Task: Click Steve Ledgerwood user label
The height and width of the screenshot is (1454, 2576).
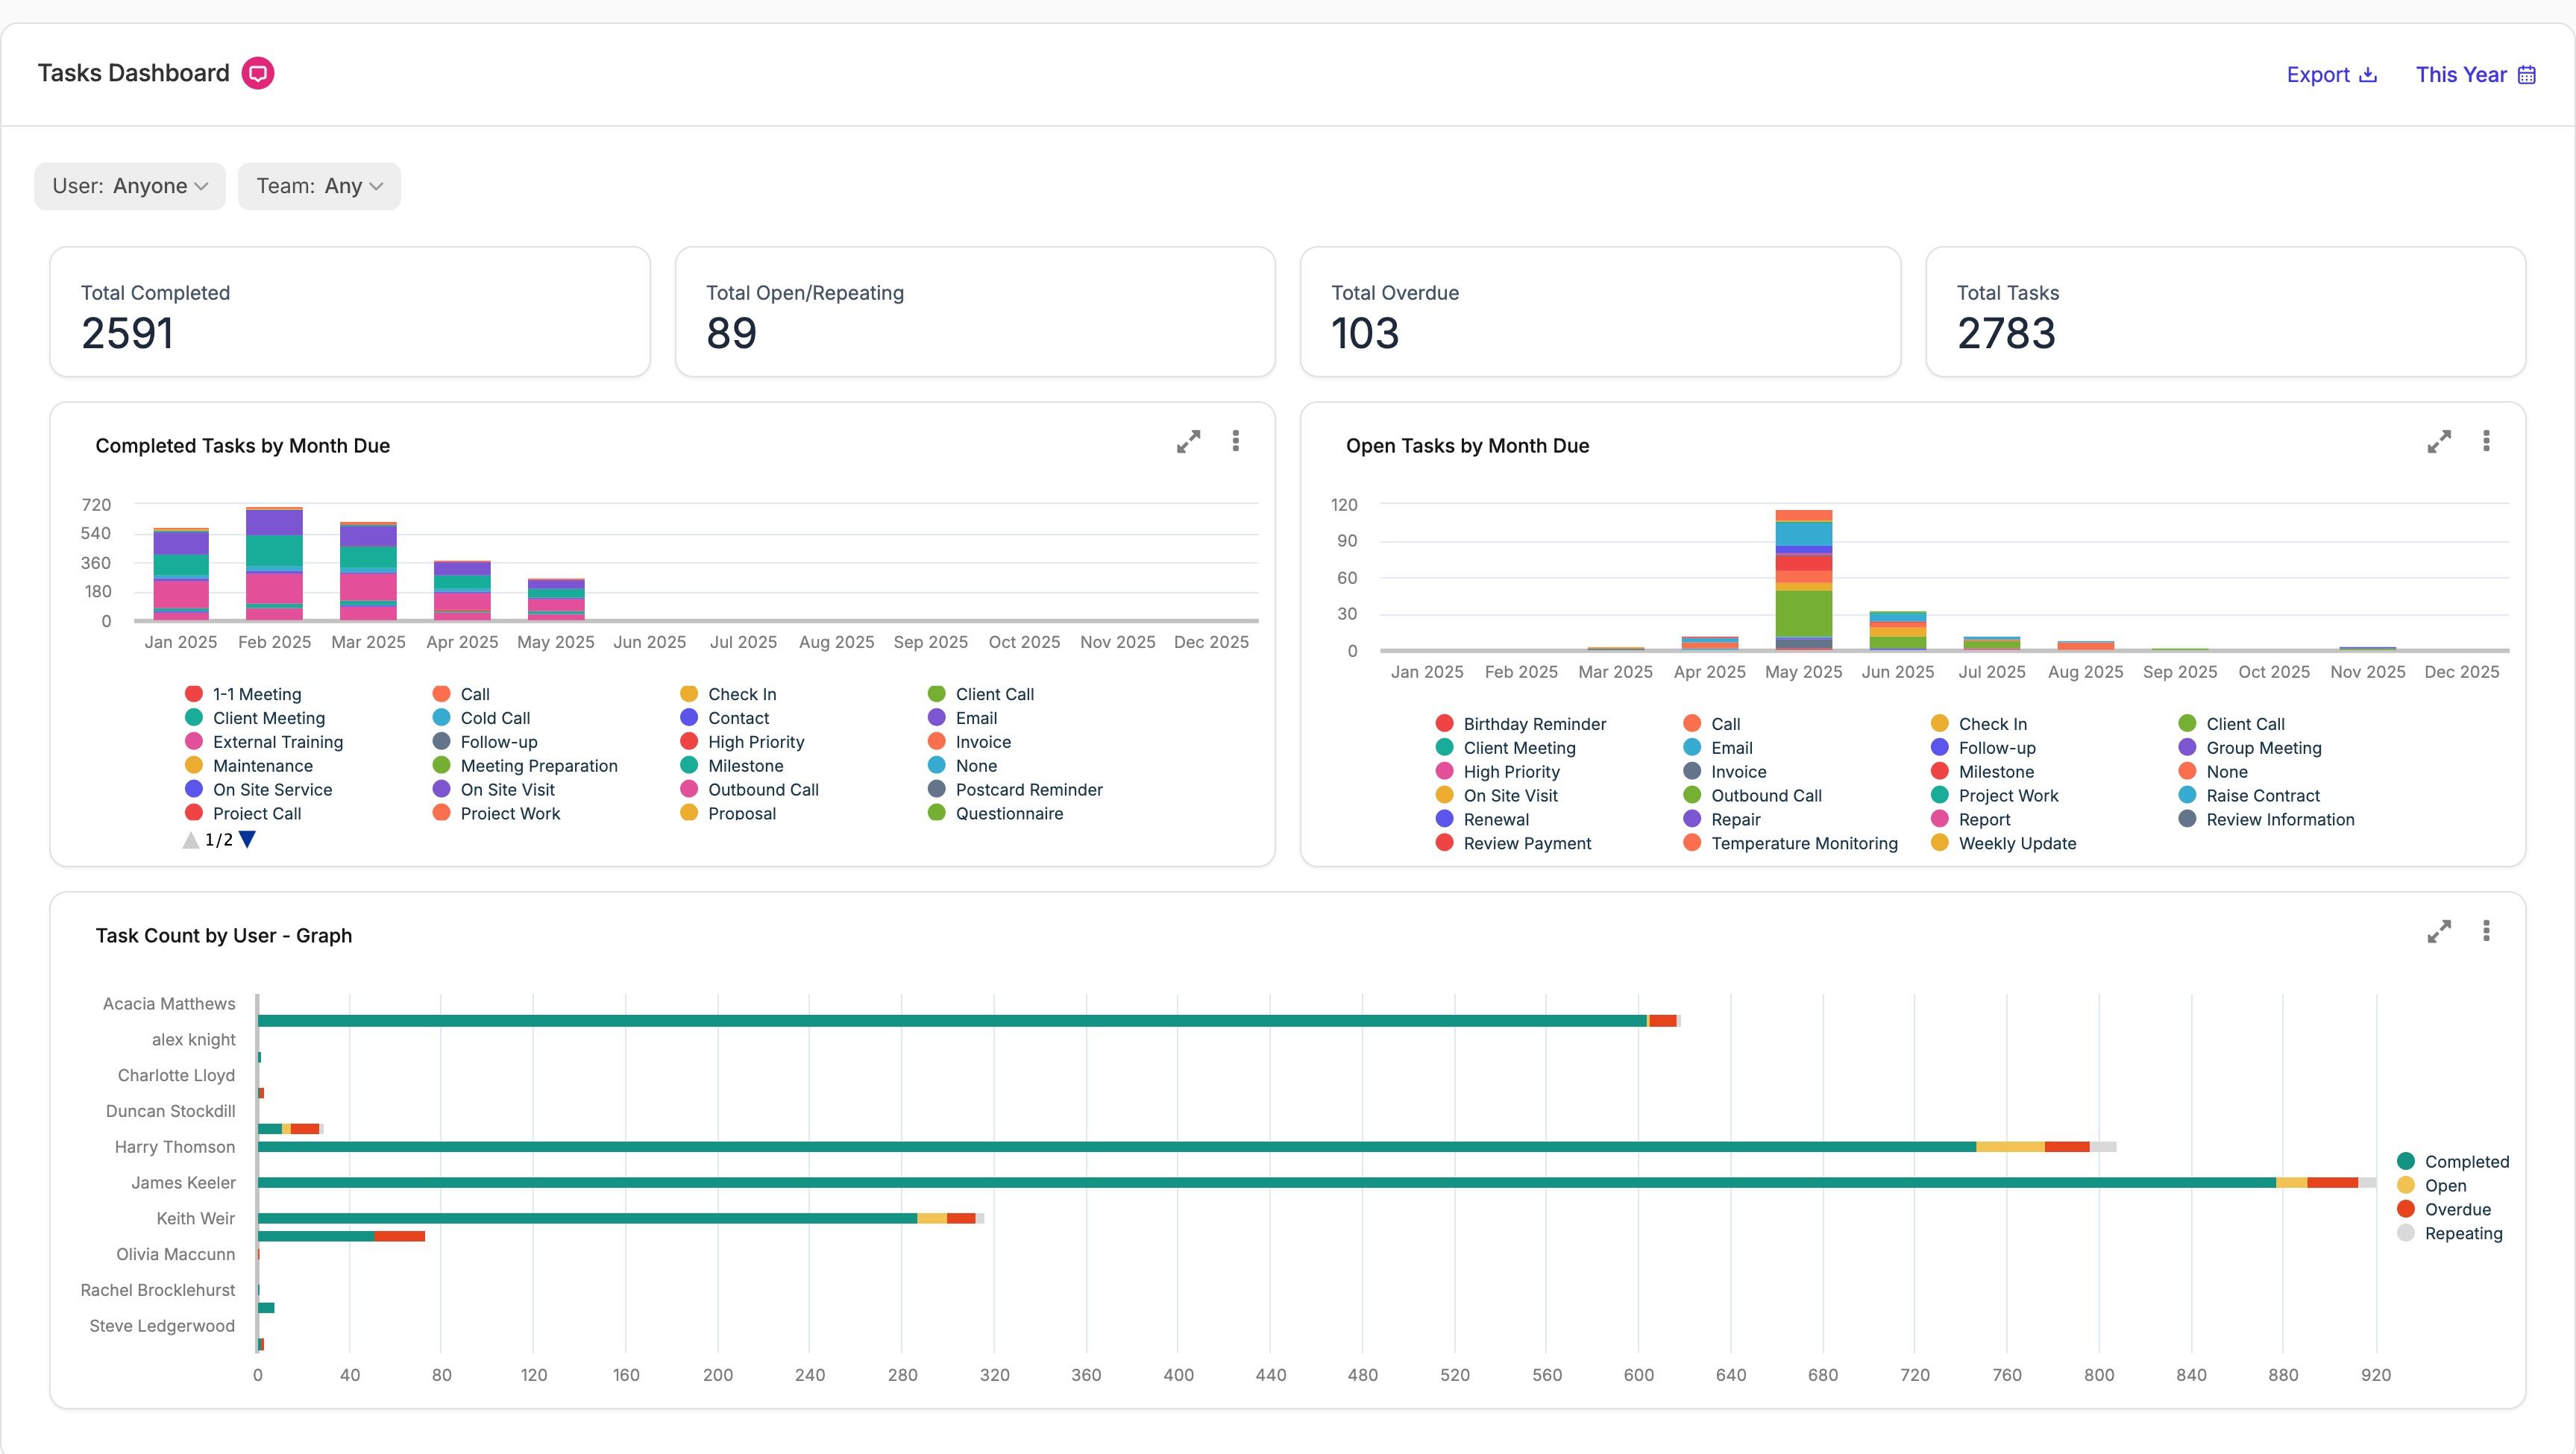Action: point(162,1326)
